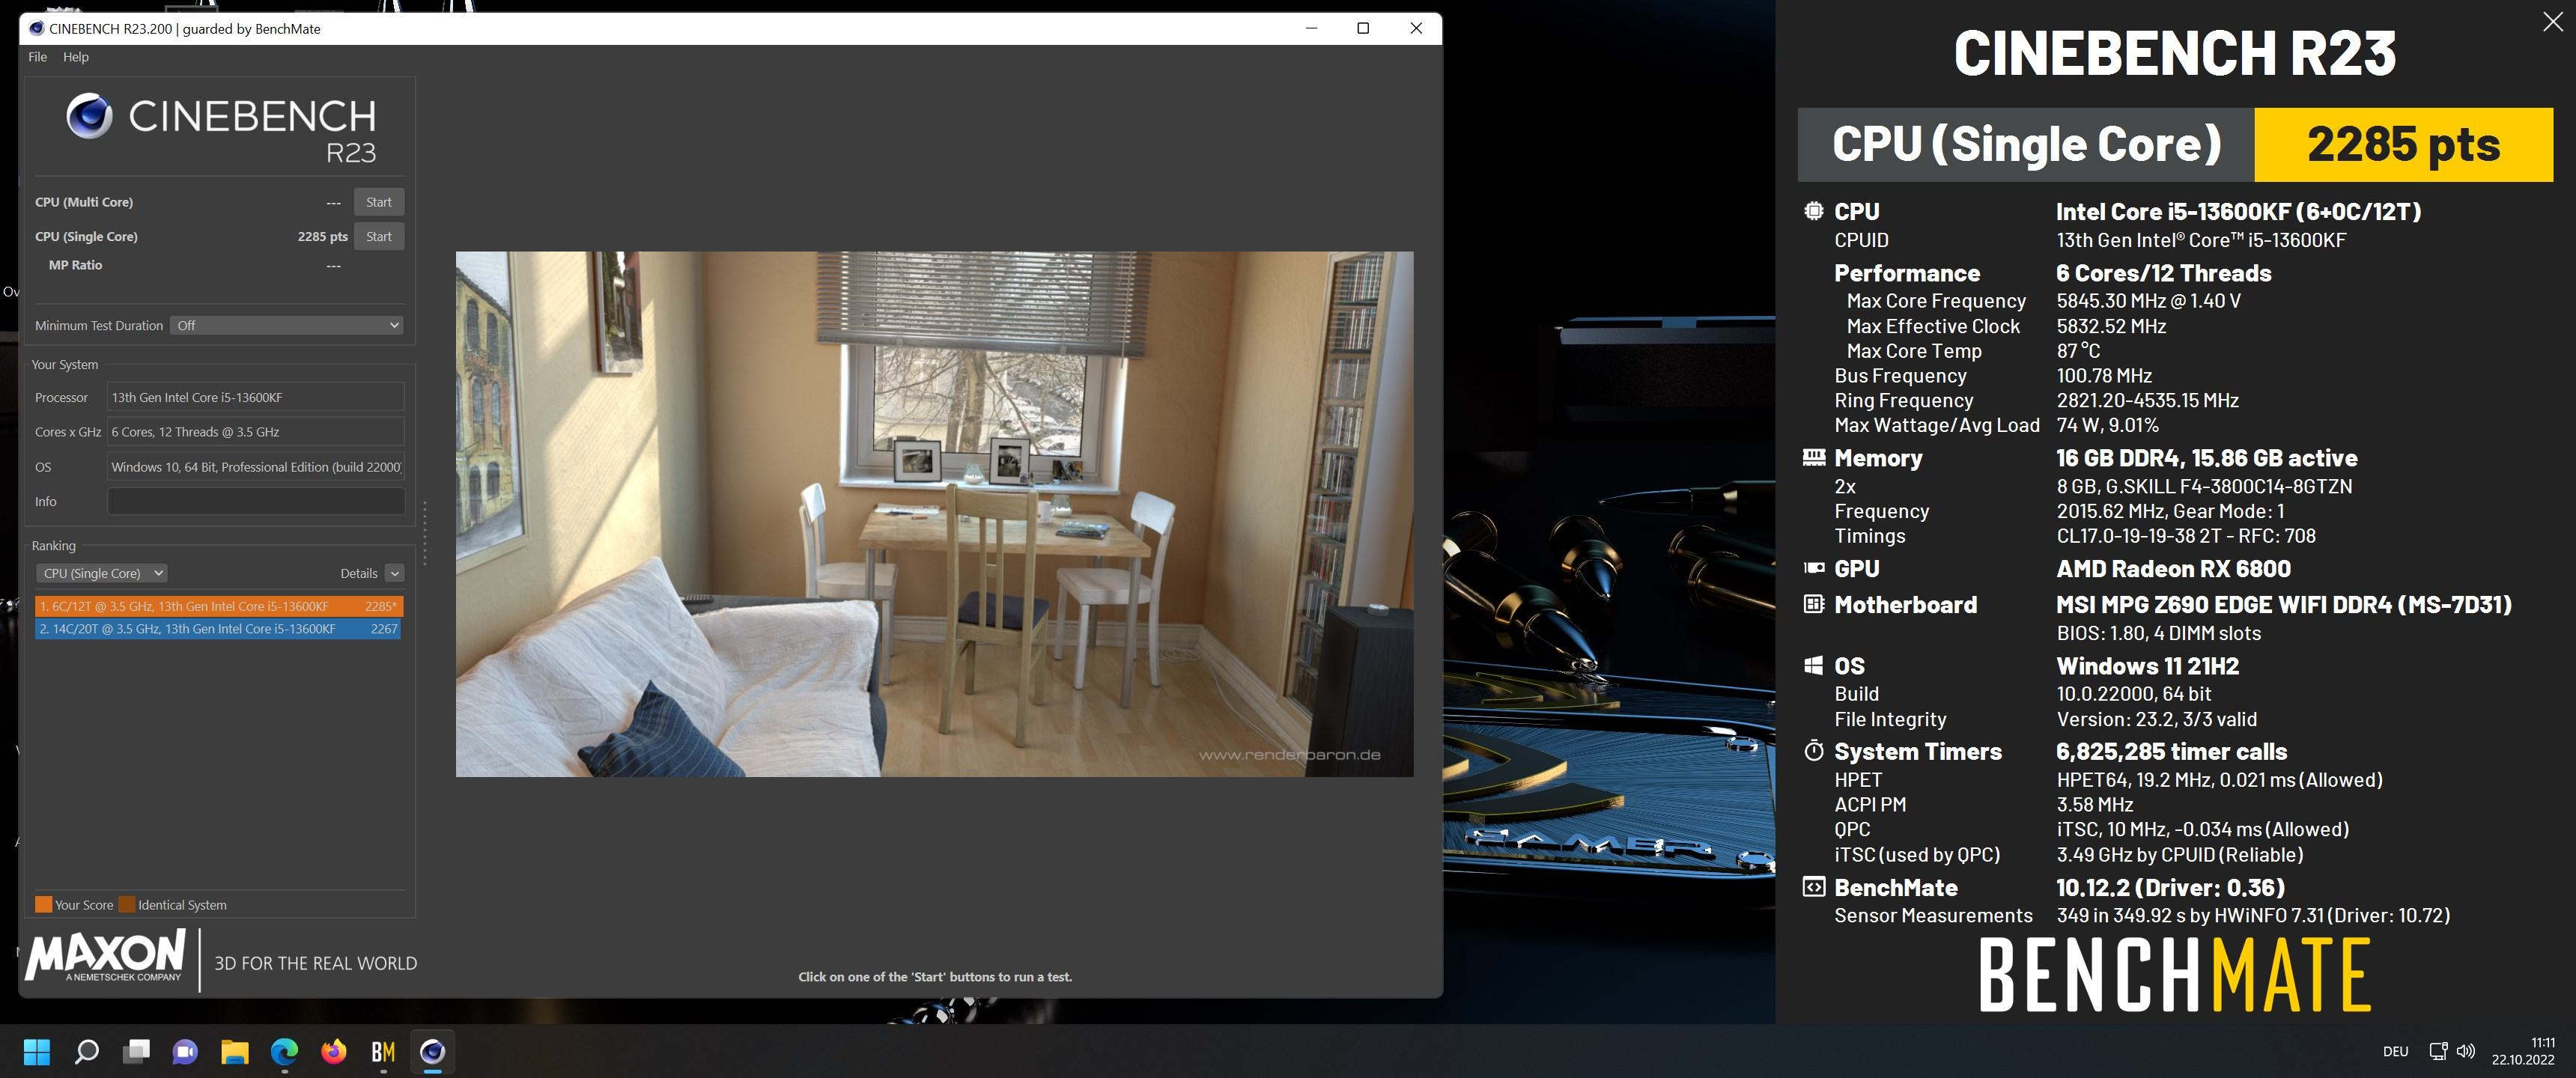Start the CPU (Single Core) test
Viewport: 2576px width, 1078px height.
[x=379, y=237]
